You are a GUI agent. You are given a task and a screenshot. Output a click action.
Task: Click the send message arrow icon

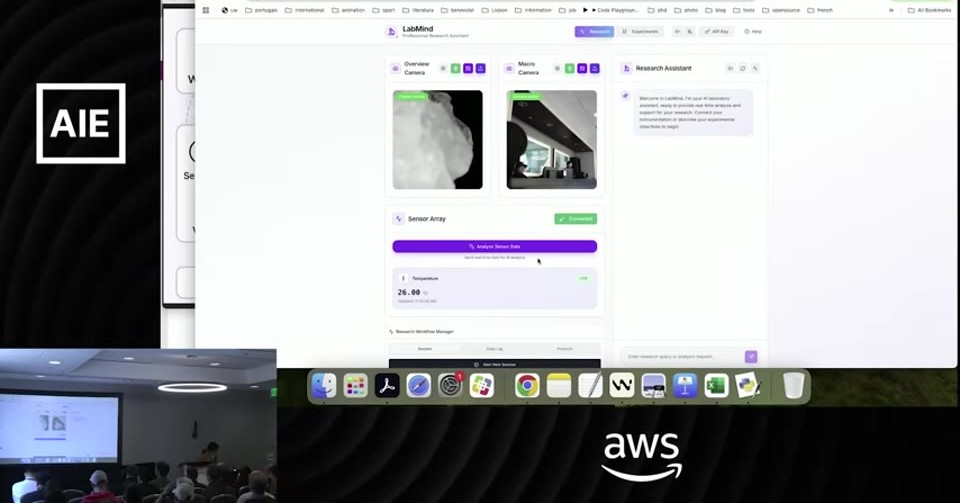751,356
